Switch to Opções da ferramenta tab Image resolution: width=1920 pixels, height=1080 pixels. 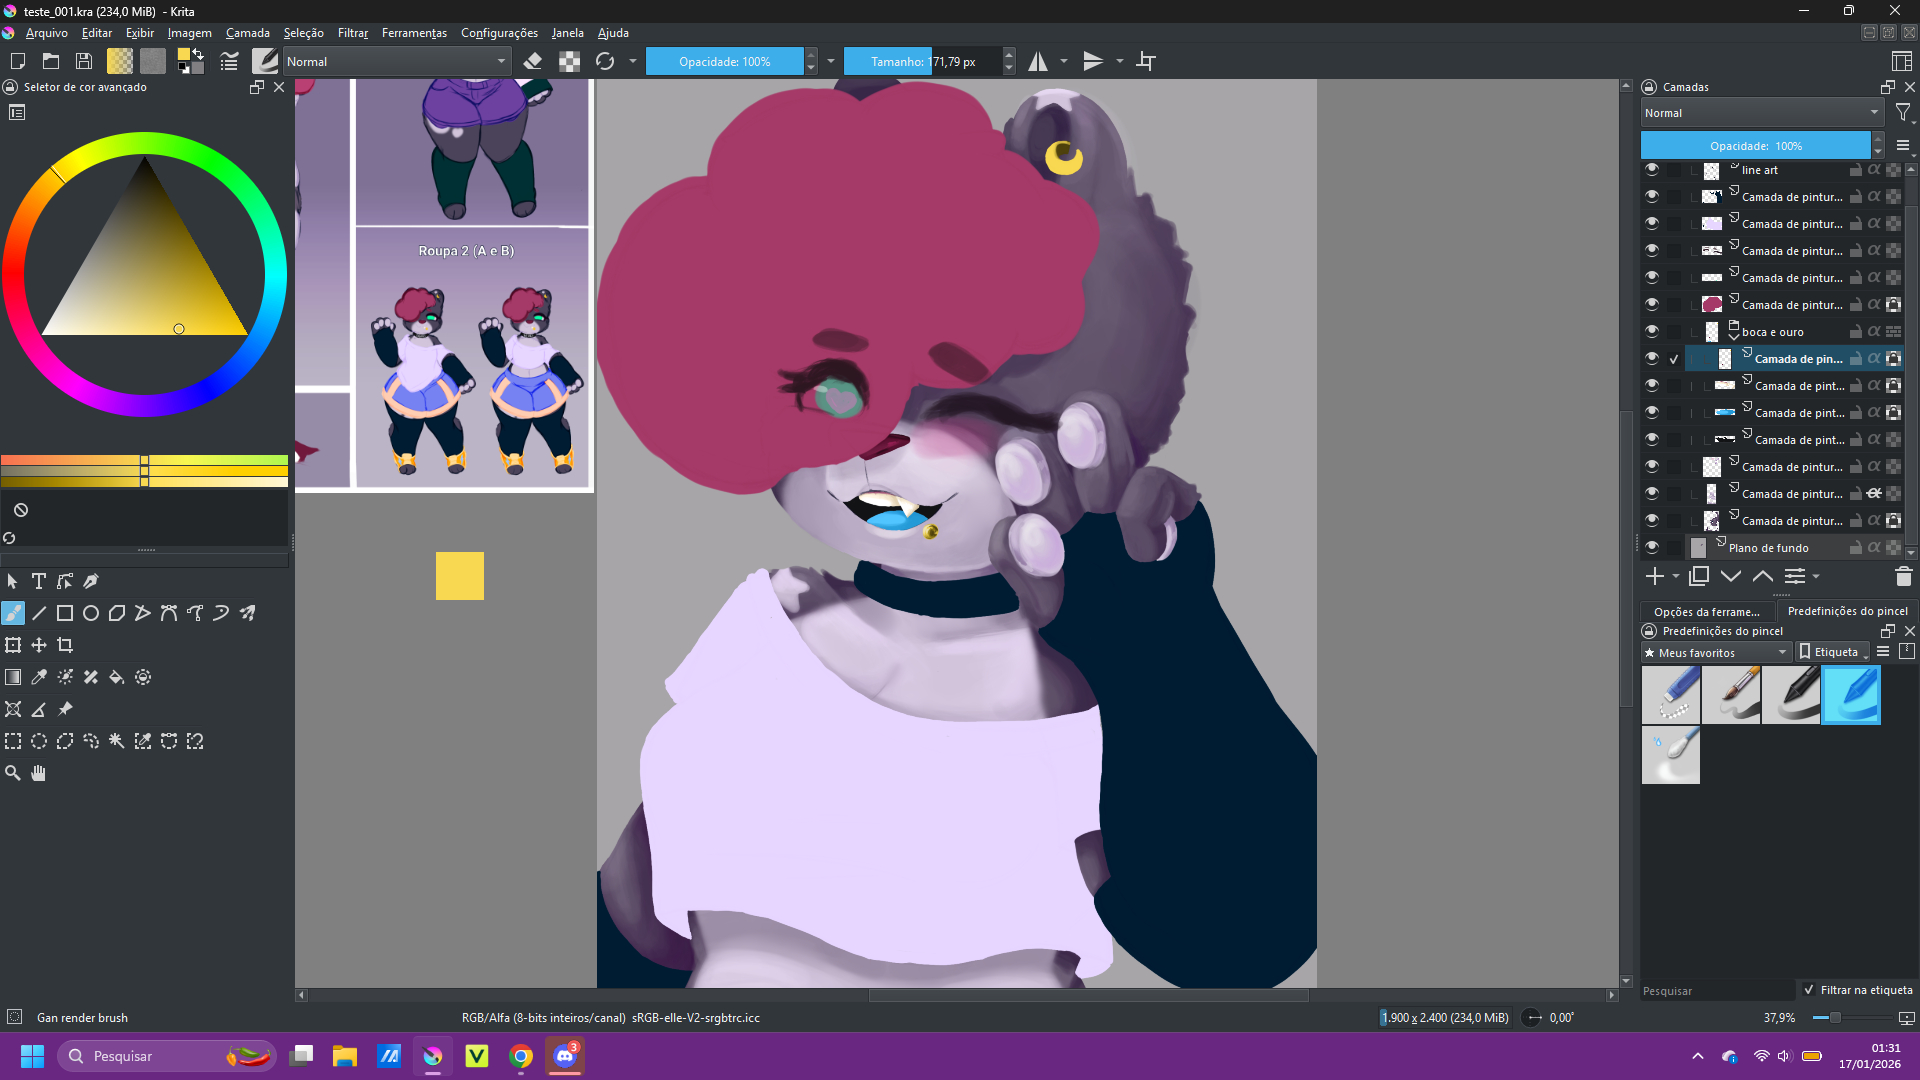click(x=1706, y=611)
